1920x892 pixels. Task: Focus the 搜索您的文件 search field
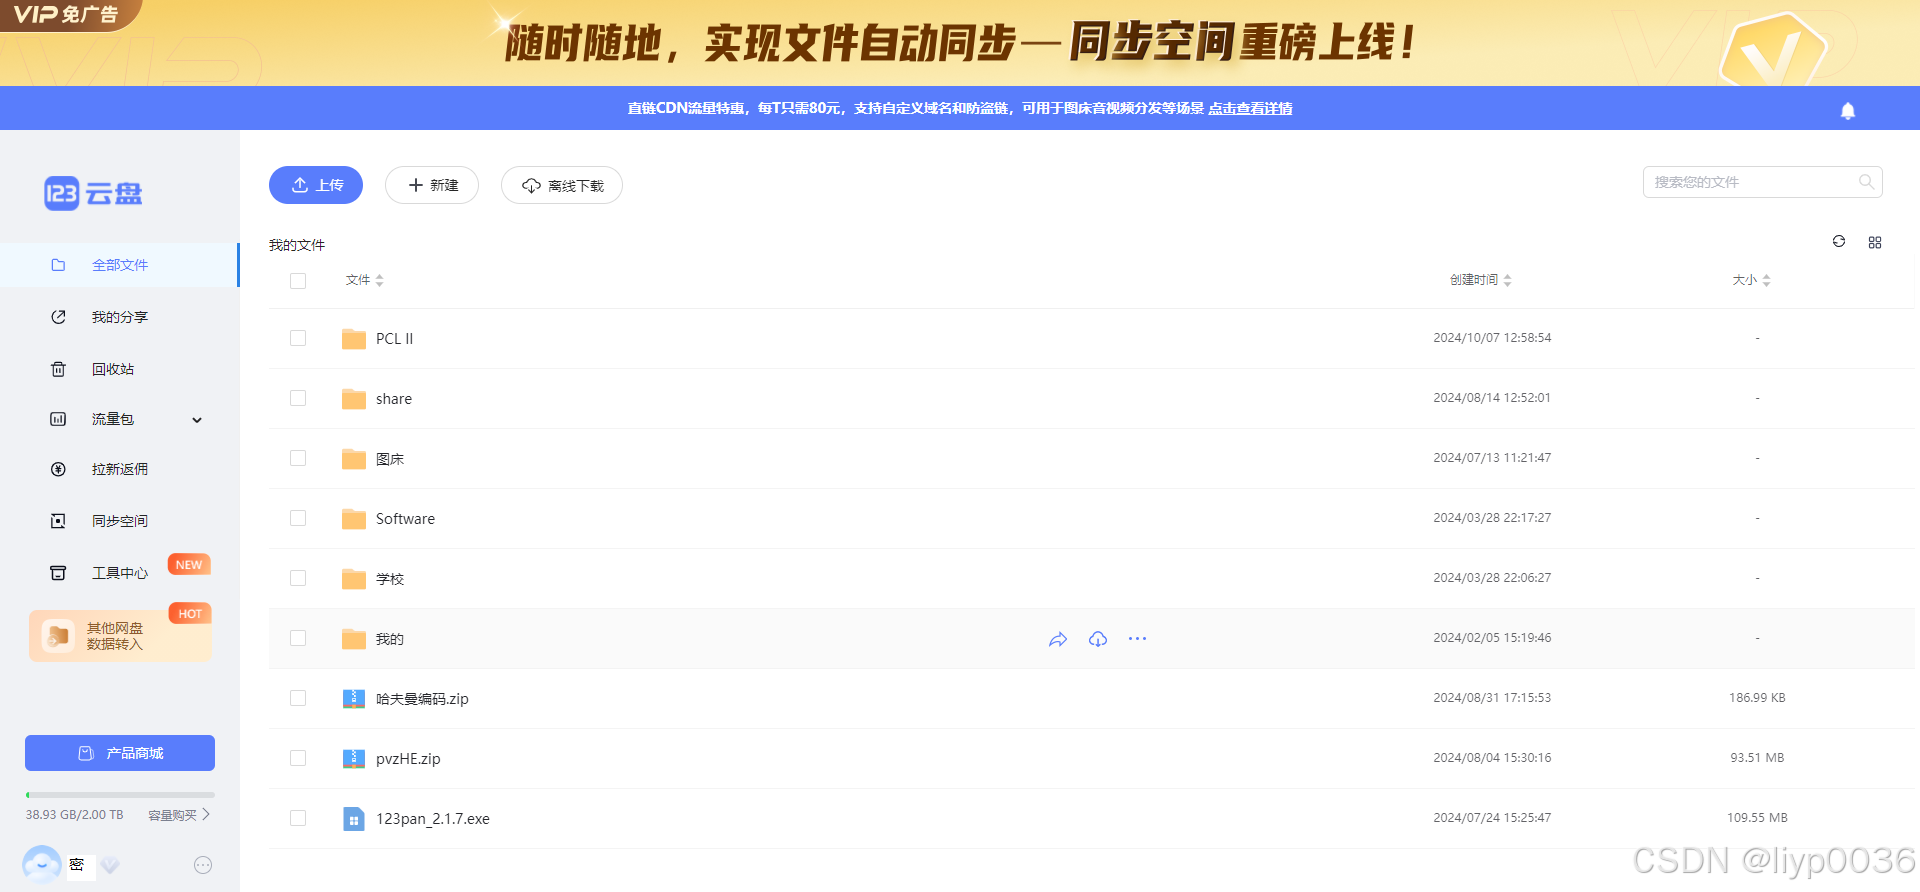point(1763,182)
